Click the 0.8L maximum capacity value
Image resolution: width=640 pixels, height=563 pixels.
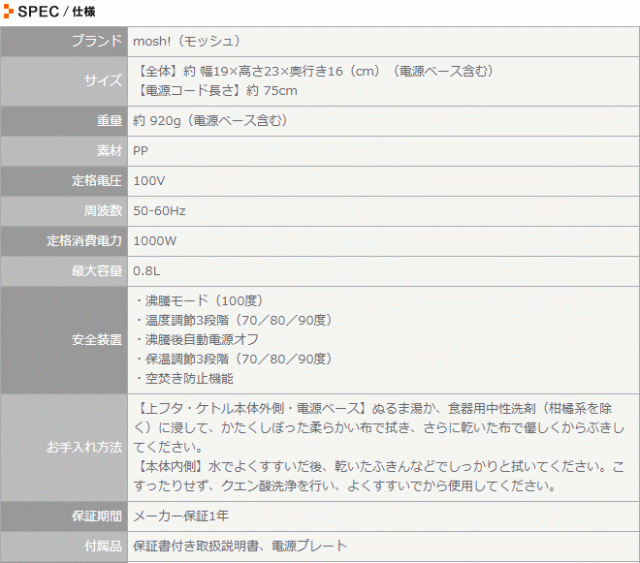click(148, 271)
